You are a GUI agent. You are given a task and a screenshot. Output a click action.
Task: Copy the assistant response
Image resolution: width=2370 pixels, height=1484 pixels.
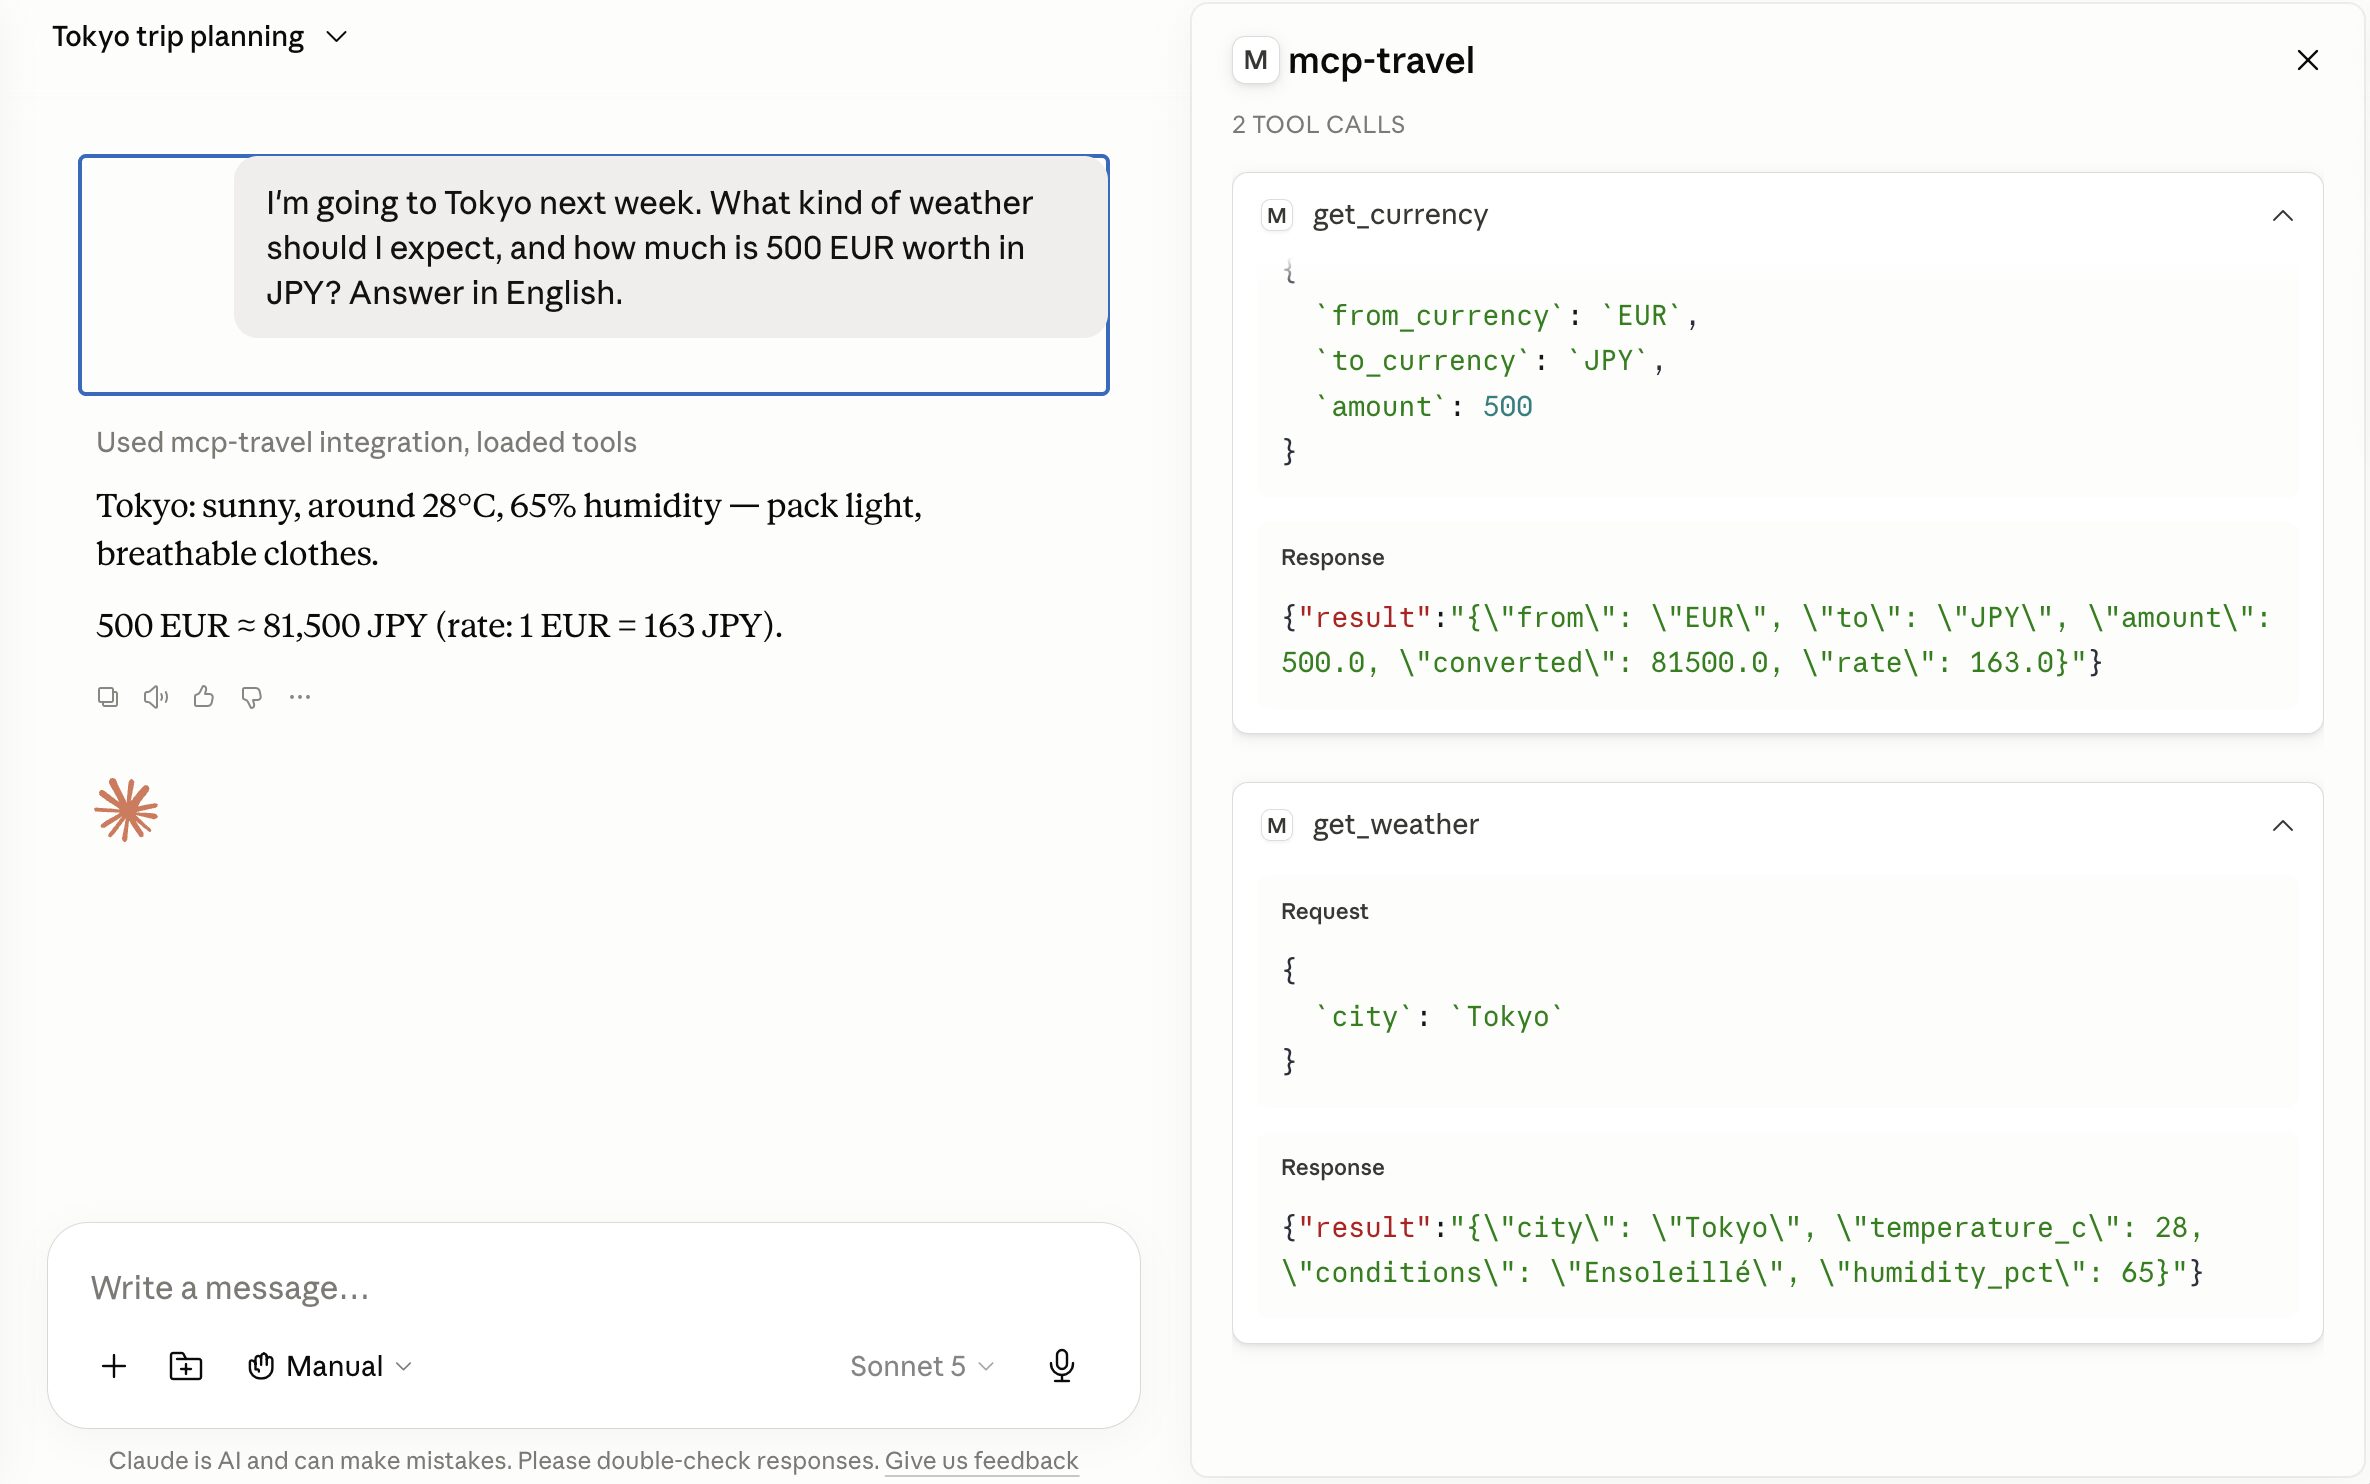click(108, 697)
